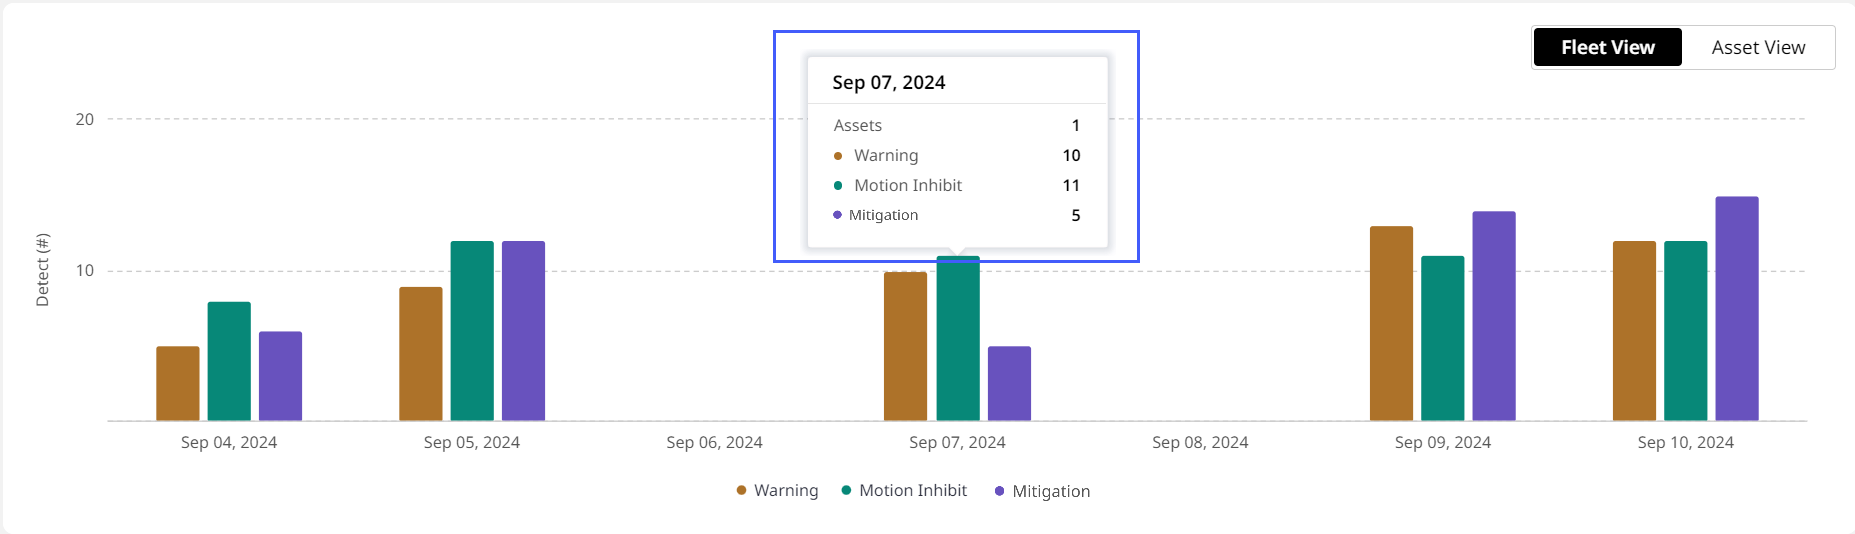Select the Sep 10 Motion Inhibit bar
Image resolution: width=1855 pixels, height=534 pixels.
1685,331
